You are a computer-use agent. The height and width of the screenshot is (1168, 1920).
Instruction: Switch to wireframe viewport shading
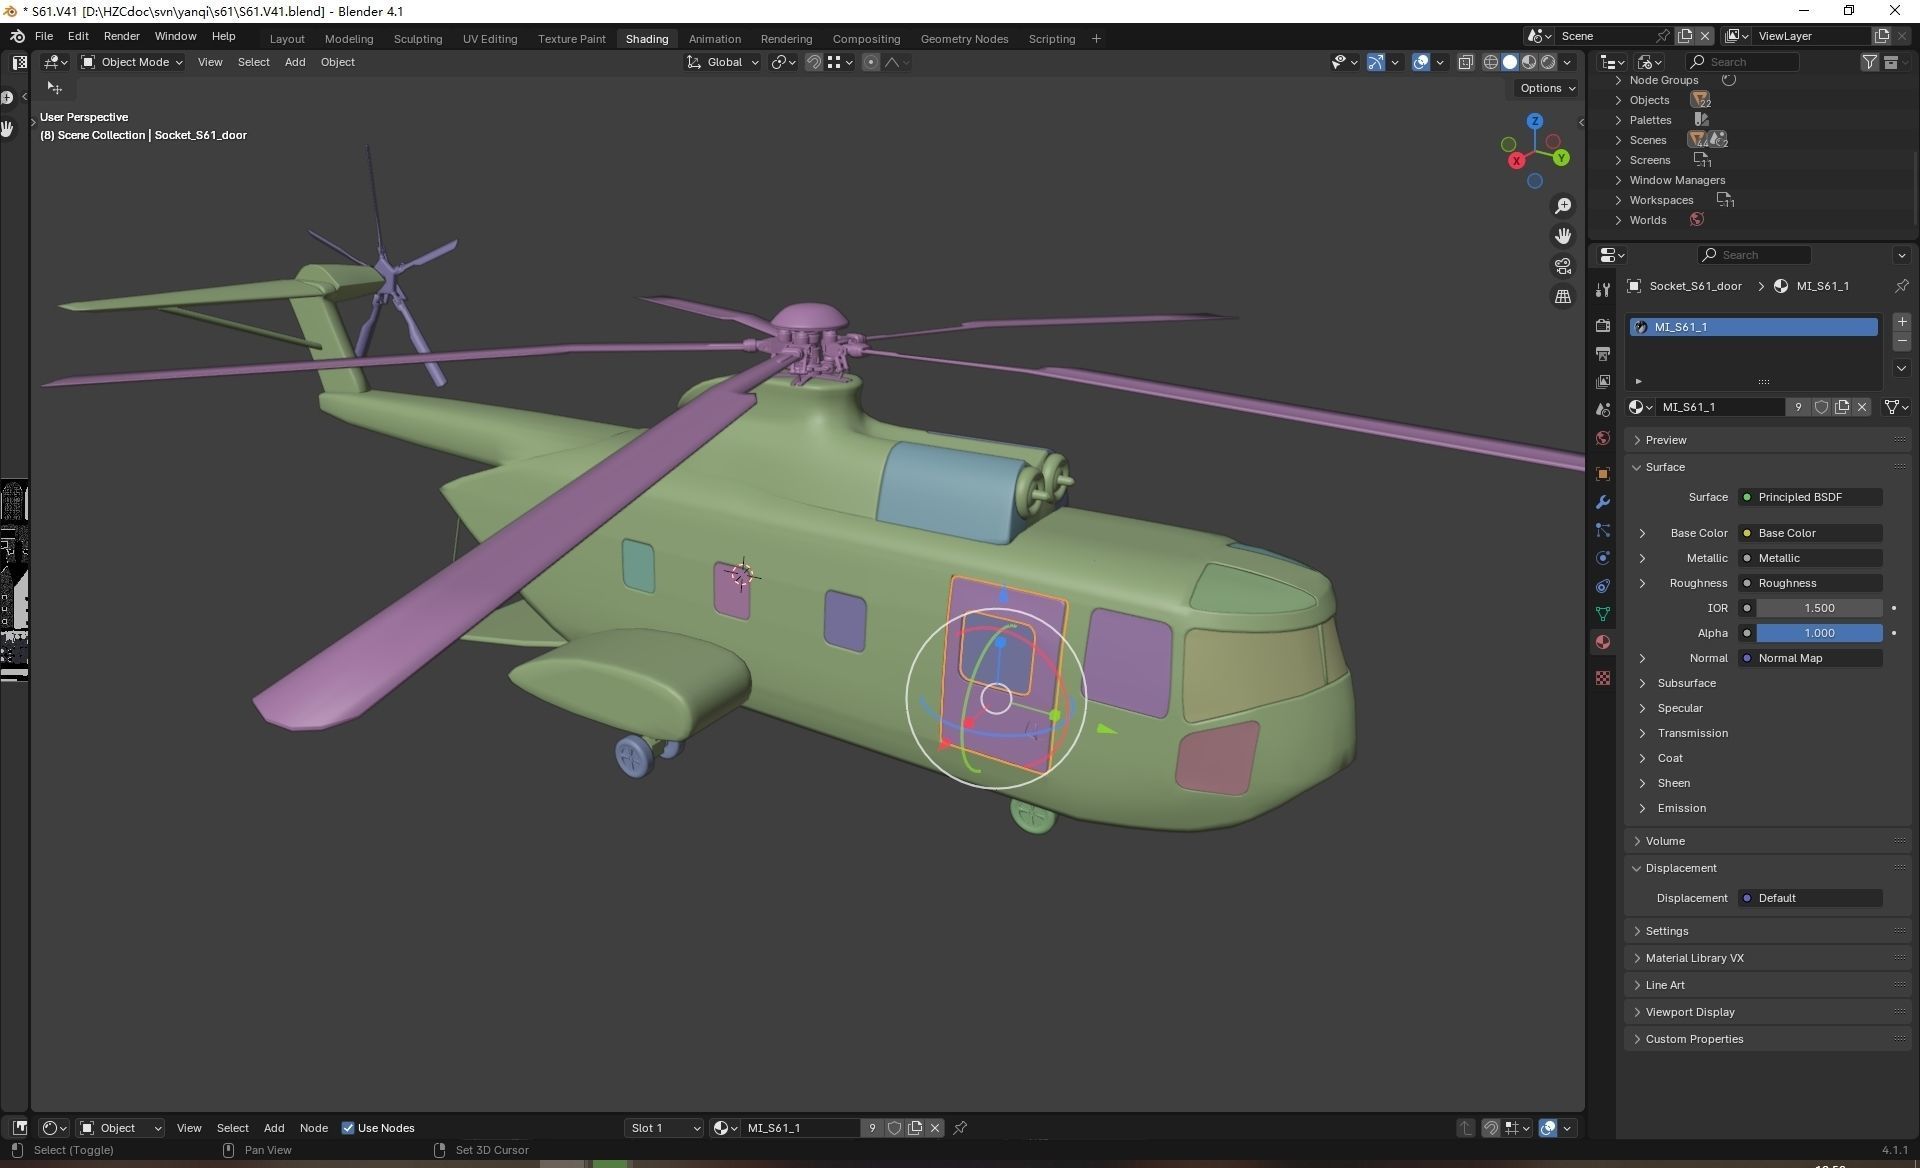(1490, 62)
